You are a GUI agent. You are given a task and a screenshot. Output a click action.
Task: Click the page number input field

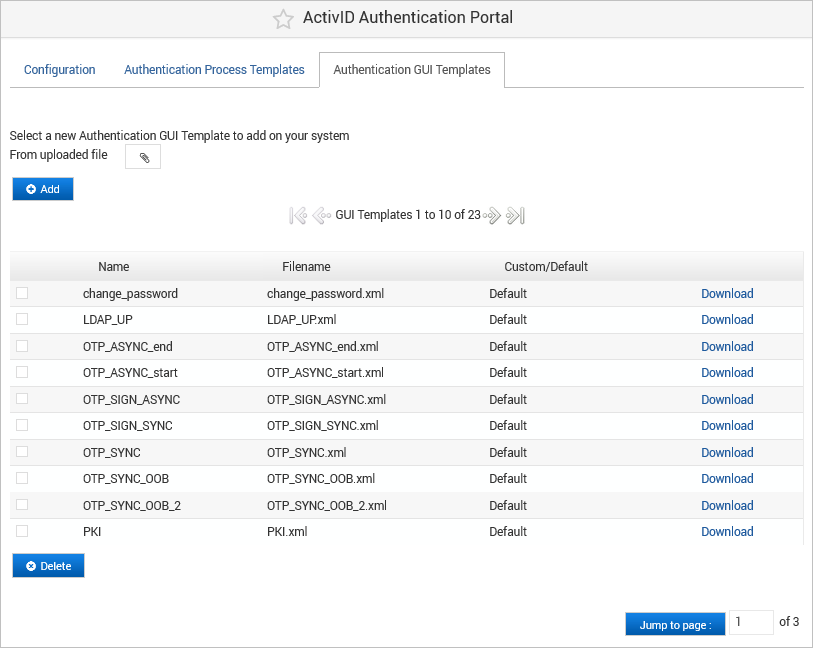click(751, 622)
